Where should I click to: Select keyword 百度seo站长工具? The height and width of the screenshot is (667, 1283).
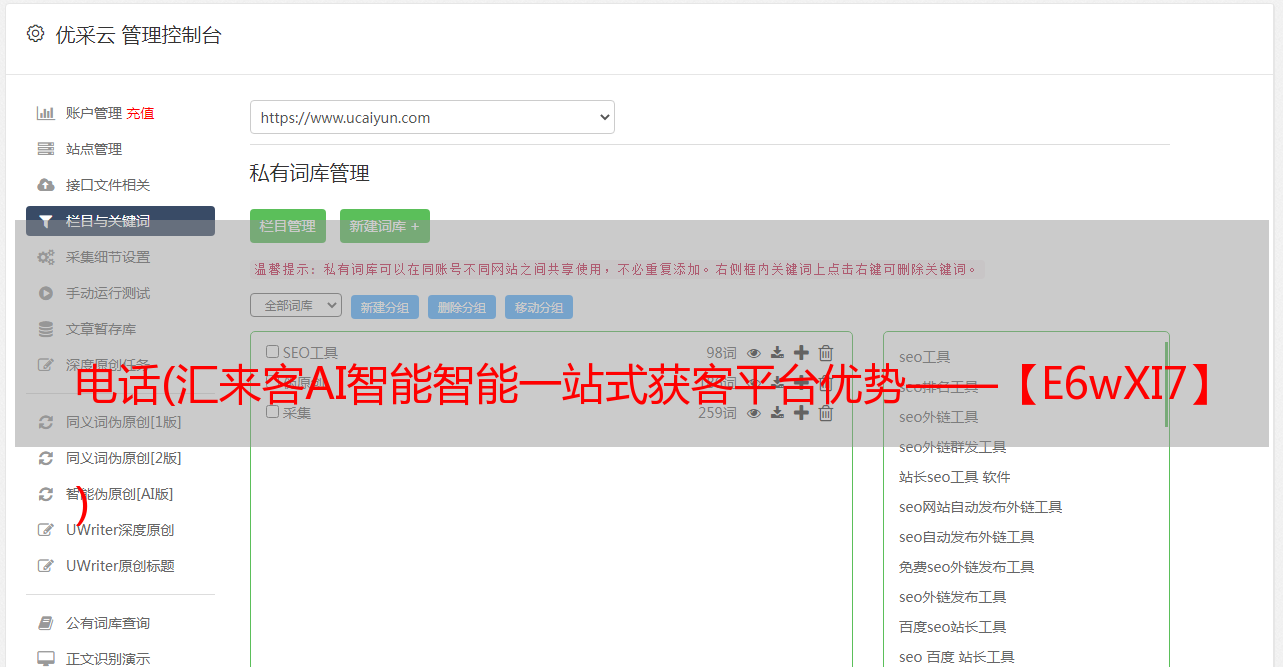[953, 627]
